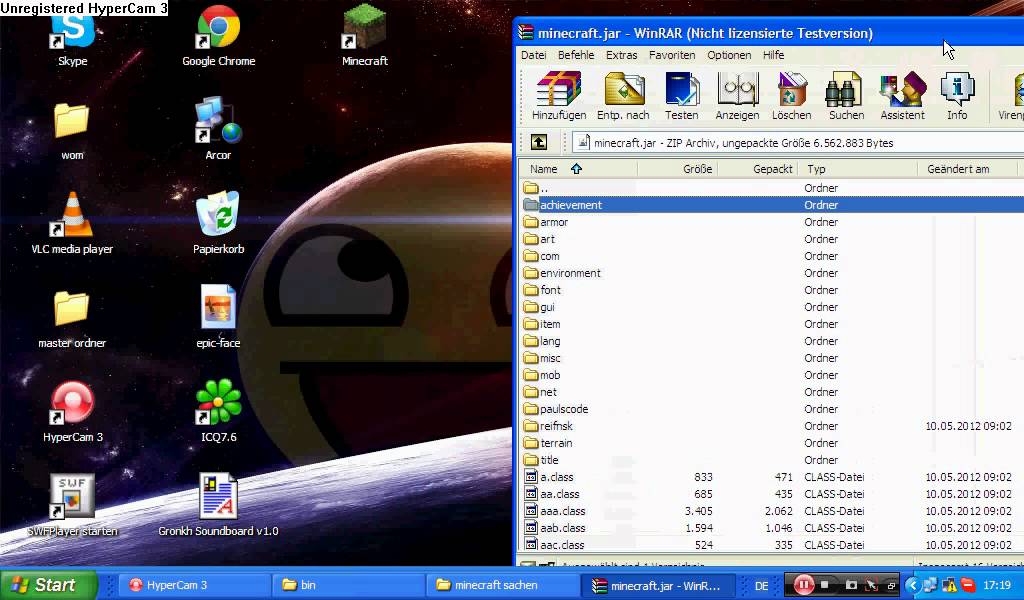This screenshot has width=1024, height=600.
Task: Select the Gronkh Soundboard v1.0 icon
Action: pos(218,505)
